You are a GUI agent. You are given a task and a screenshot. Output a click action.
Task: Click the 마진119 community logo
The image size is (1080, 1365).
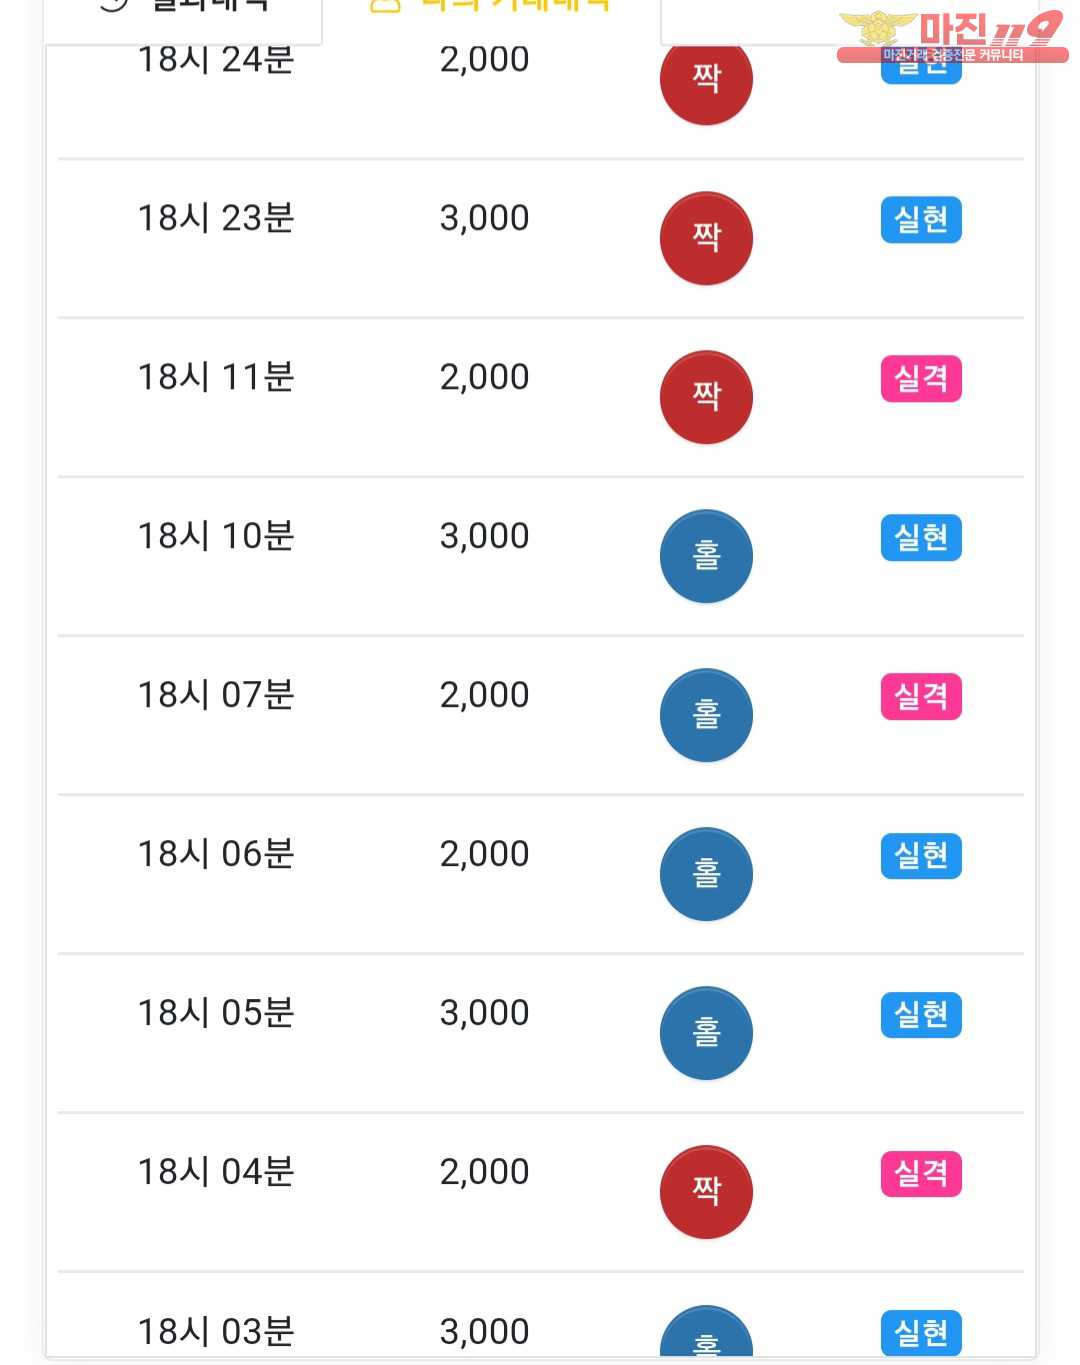pyautogui.click(x=951, y=36)
